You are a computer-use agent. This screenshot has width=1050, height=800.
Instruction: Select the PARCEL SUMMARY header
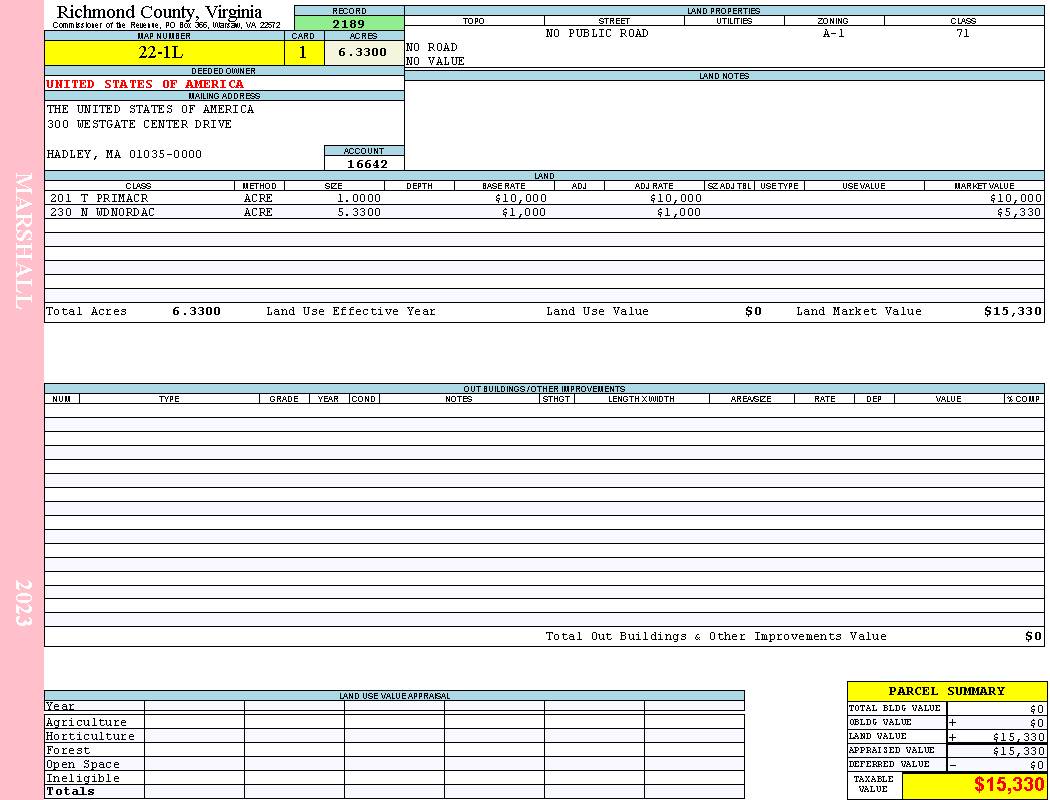click(947, 692)
